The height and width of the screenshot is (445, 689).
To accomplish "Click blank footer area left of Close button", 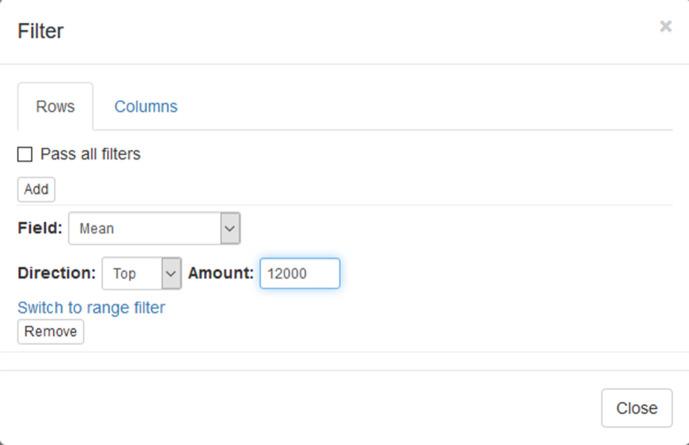I will 300,407.
